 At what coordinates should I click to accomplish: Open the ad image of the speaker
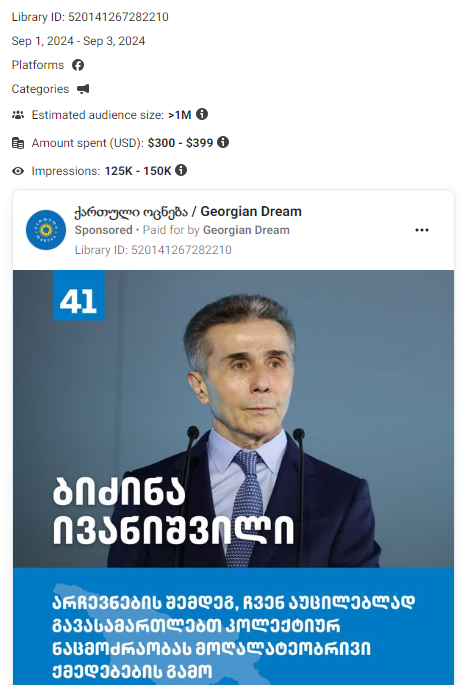point(233,419)
